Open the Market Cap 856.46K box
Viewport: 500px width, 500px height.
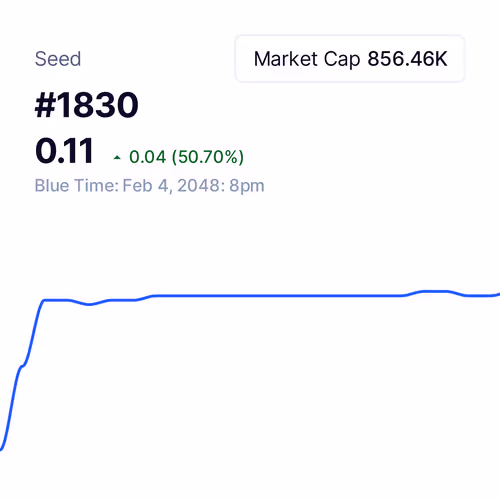[x=350, y=59]
